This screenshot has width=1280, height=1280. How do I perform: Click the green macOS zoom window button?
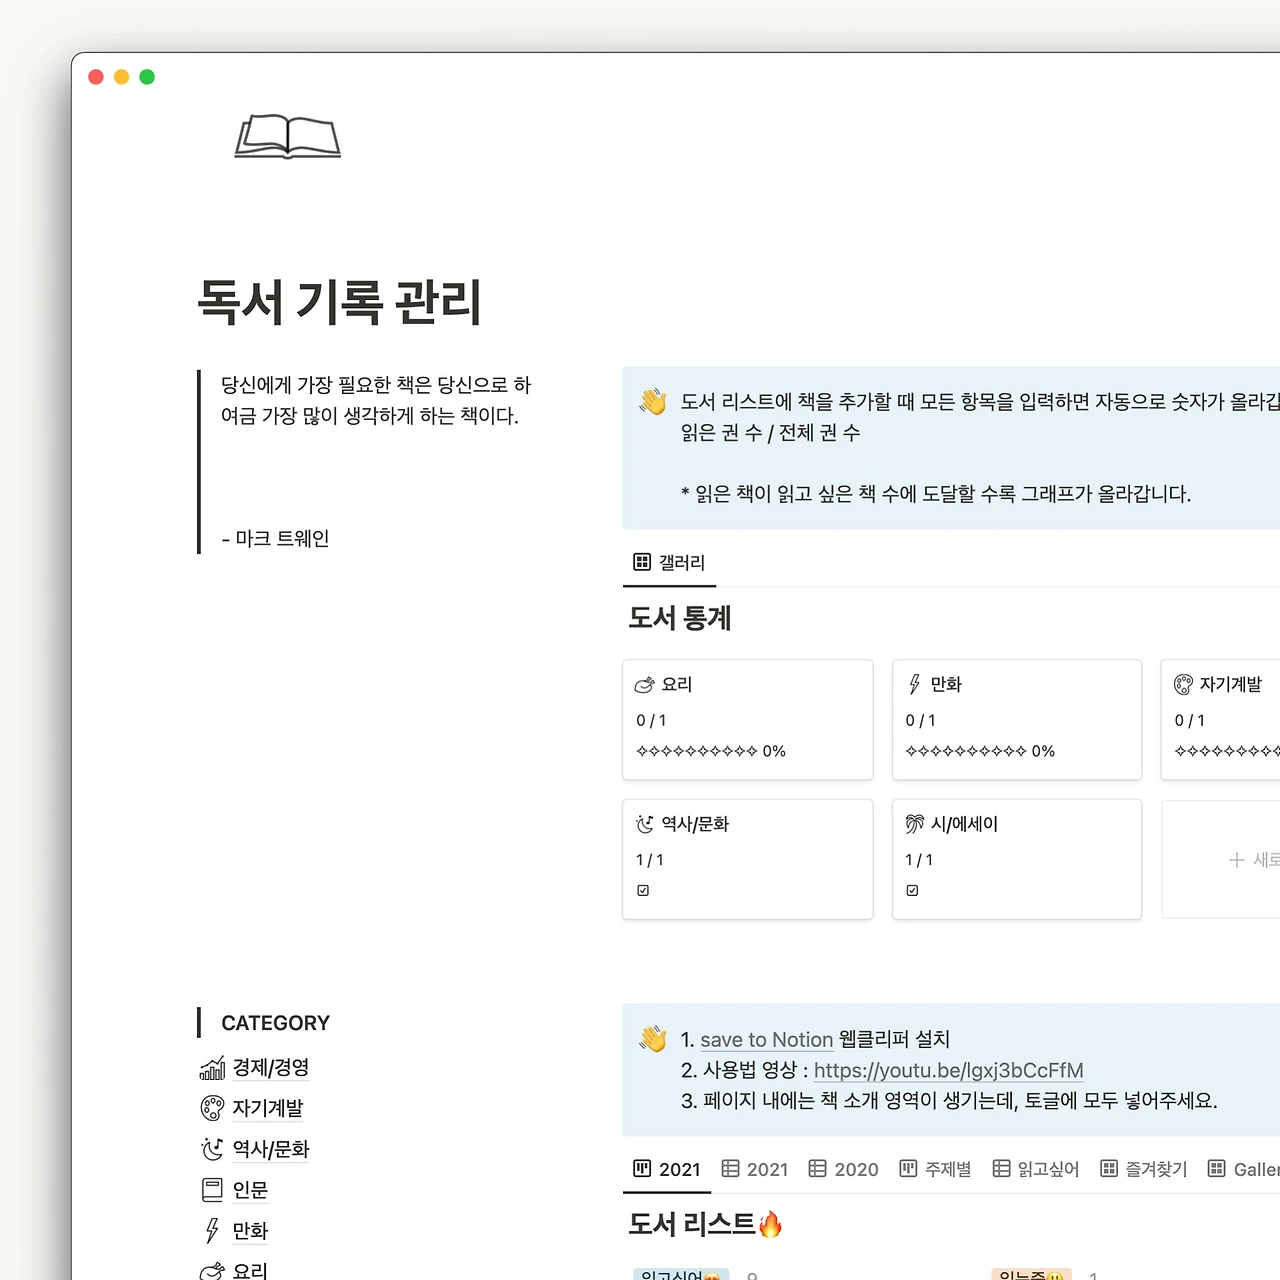147,77
